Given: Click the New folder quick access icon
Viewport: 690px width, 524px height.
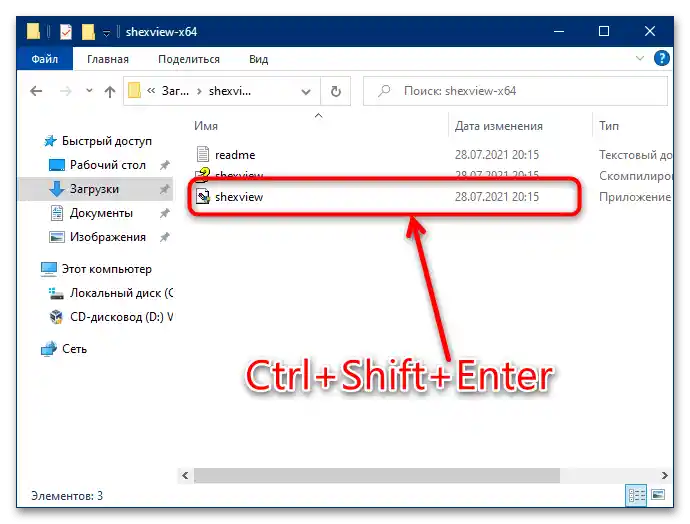Looking at the screenshot, I should point(88,32).
